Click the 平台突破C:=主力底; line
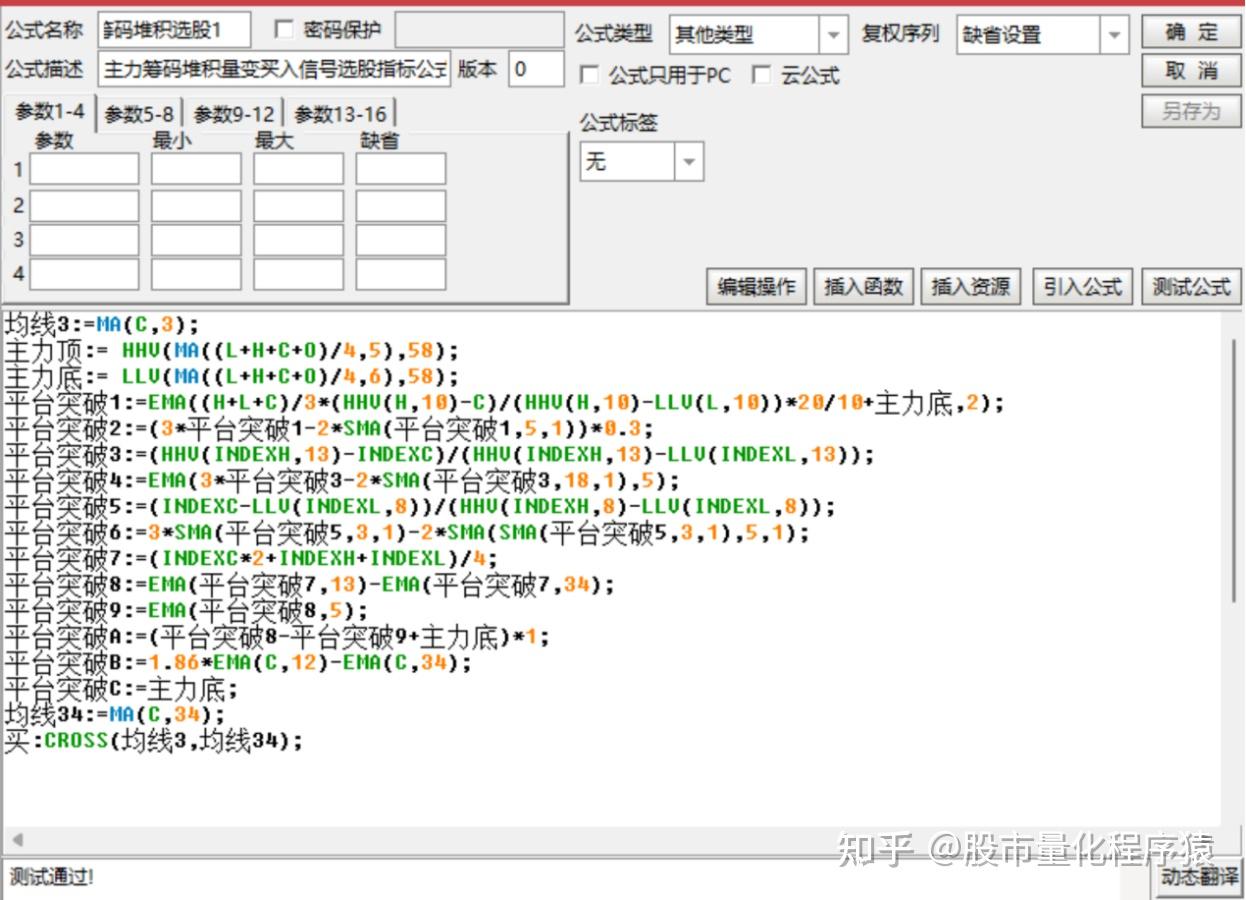This screenshot has width=1246, height=900. pyautogui.click(x=121, y=688)
